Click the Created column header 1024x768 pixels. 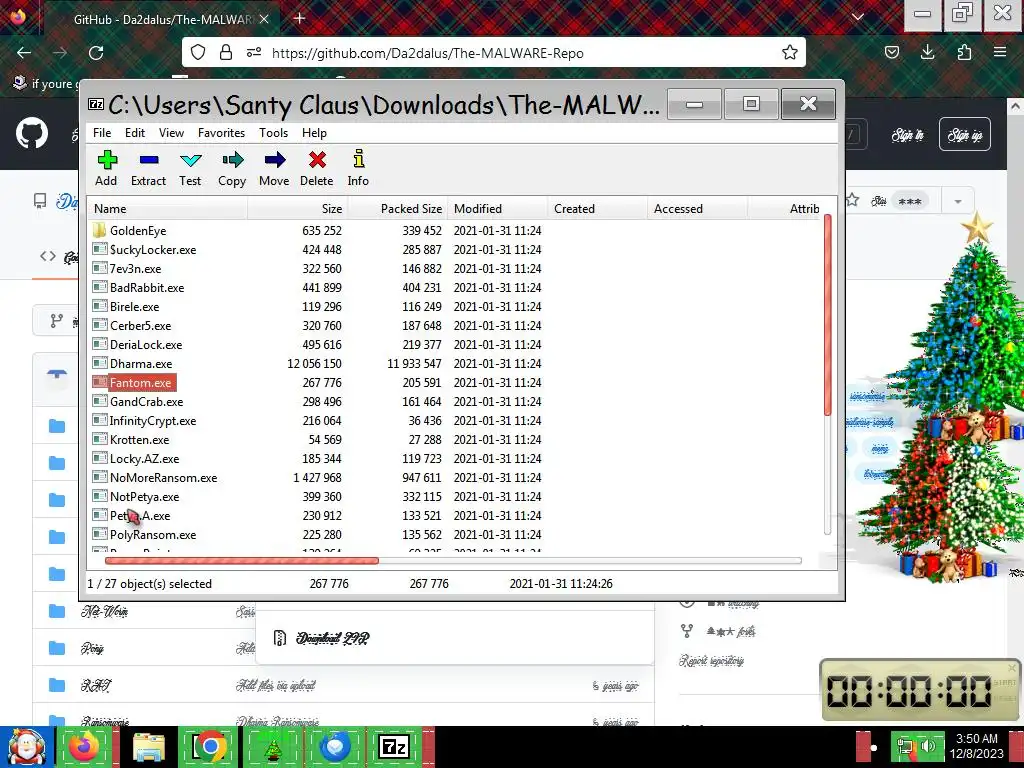(x=598, y=209)
